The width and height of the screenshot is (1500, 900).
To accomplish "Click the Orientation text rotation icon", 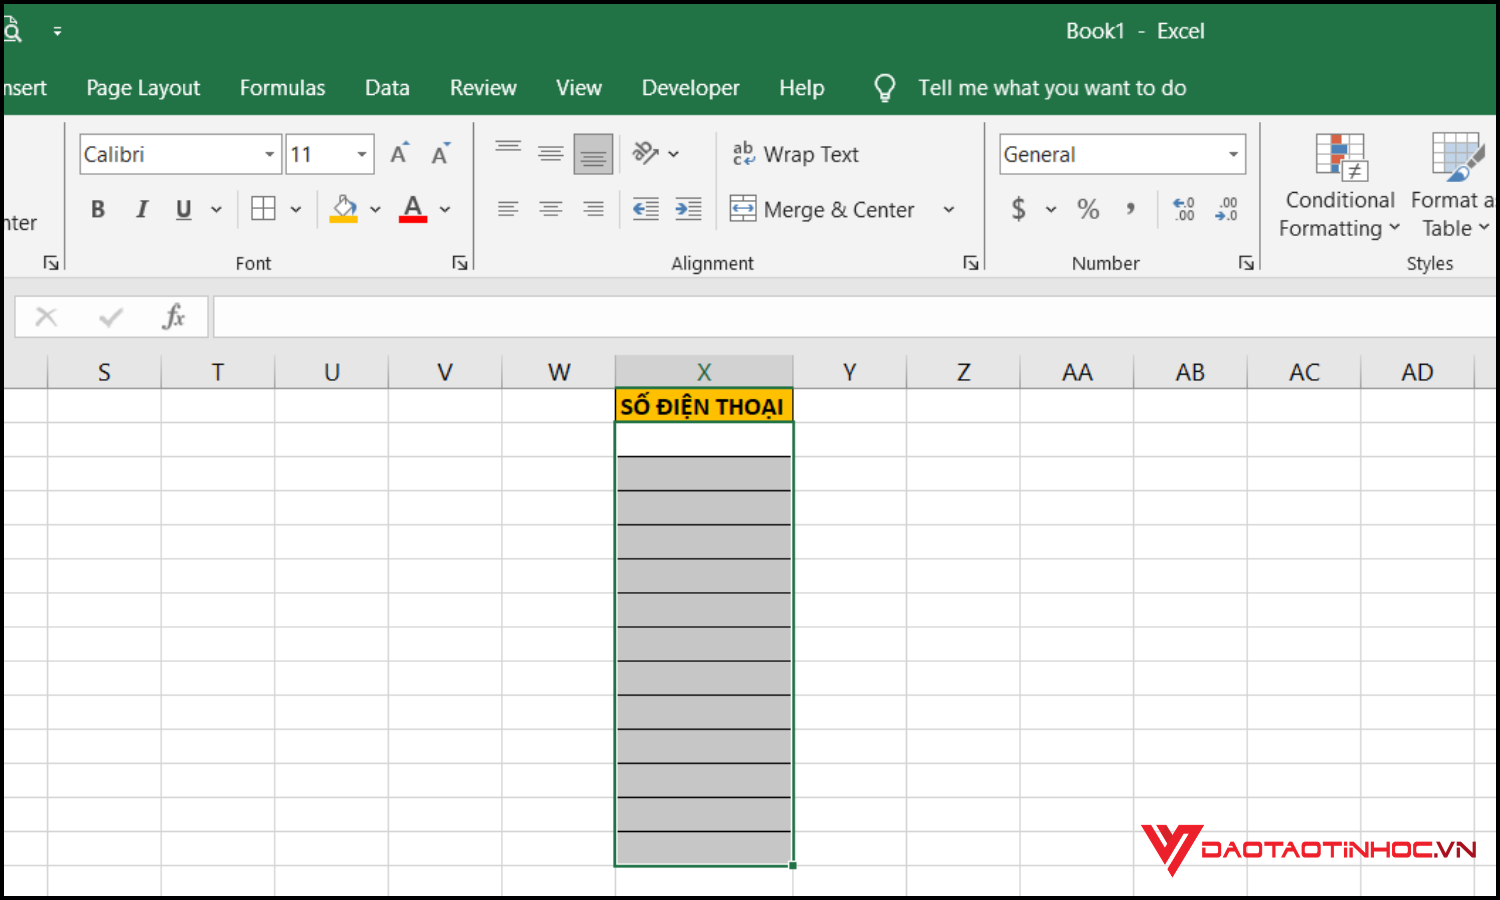I will pyautogui.click(x=645, y=153).
